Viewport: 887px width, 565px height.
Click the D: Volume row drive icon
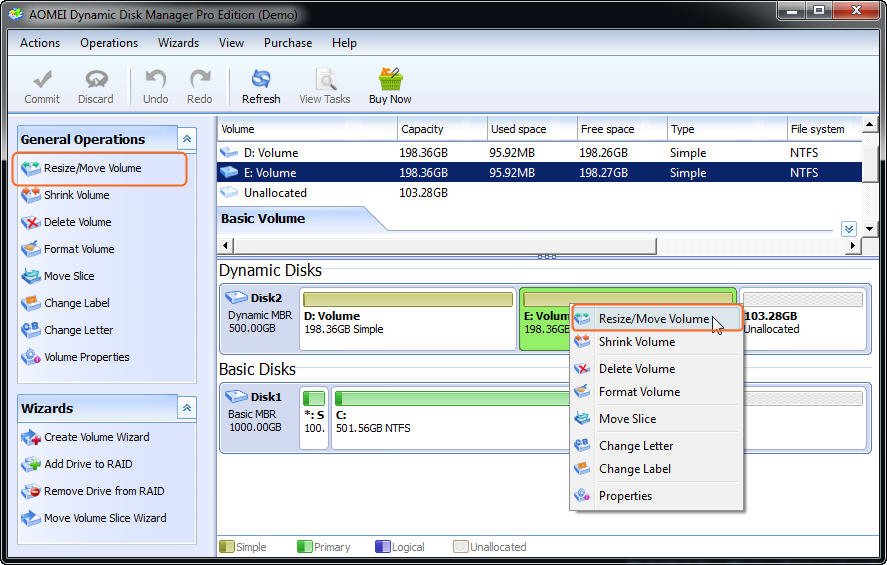tap(229, 152)
